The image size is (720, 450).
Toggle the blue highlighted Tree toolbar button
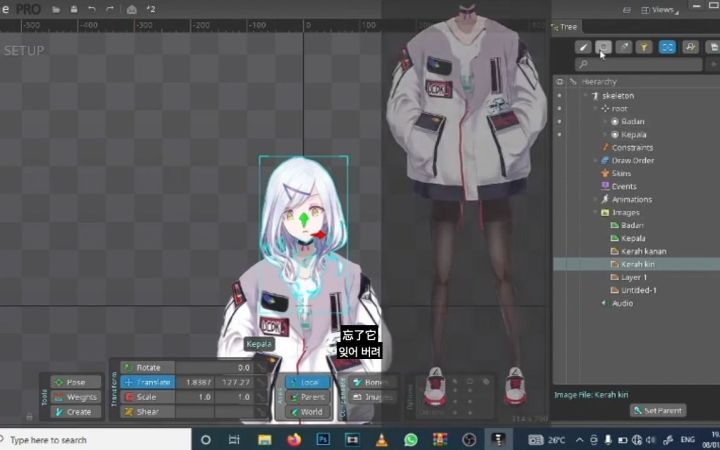pyautogui.click(x=667, y=47)
